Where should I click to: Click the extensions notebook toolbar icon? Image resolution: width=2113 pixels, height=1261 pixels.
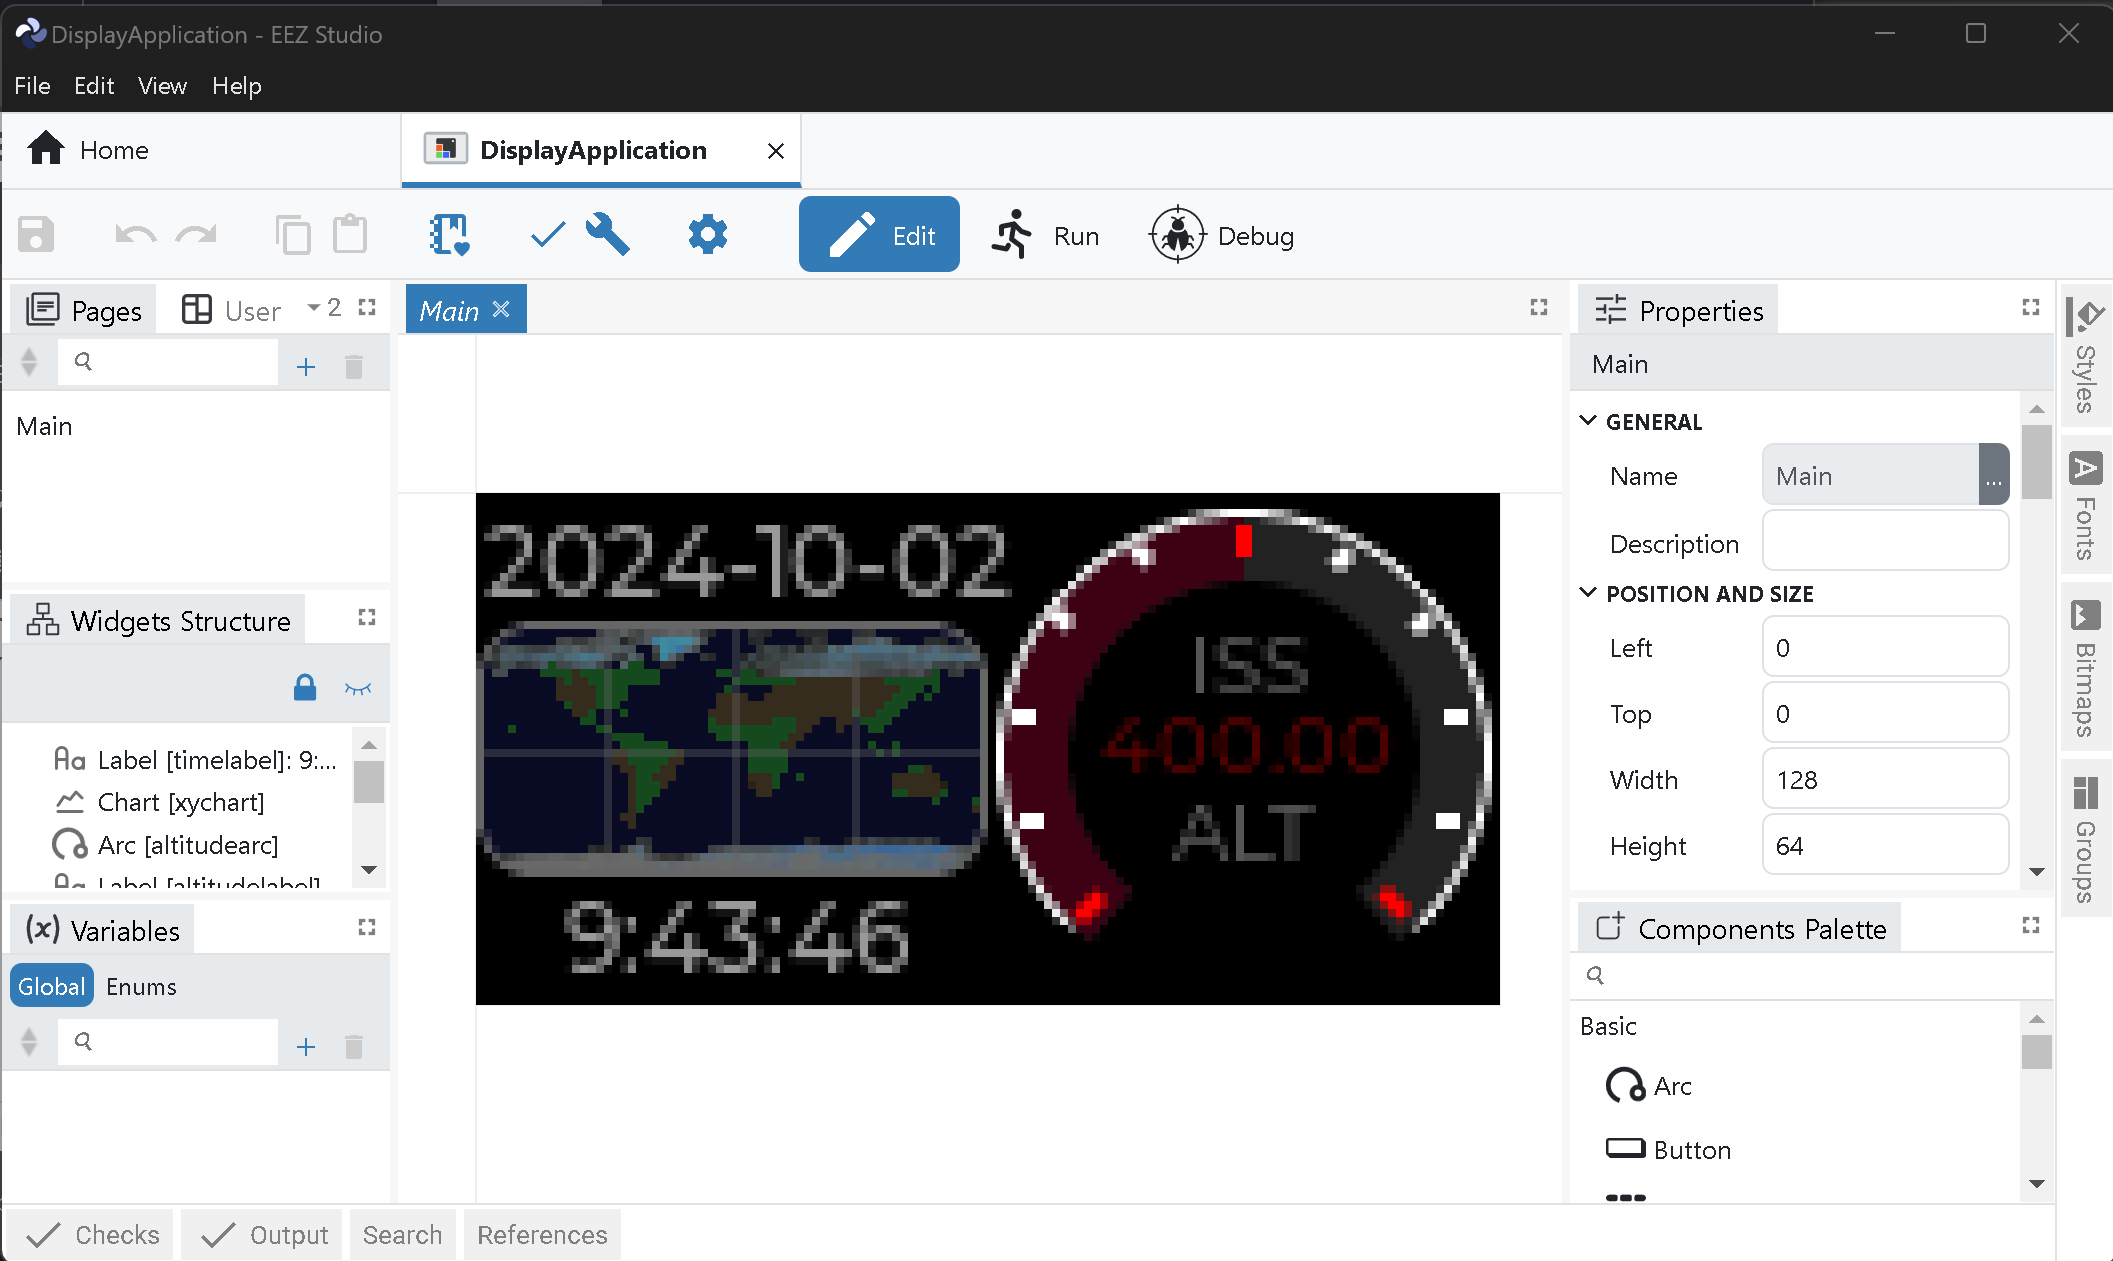[449, 236]
